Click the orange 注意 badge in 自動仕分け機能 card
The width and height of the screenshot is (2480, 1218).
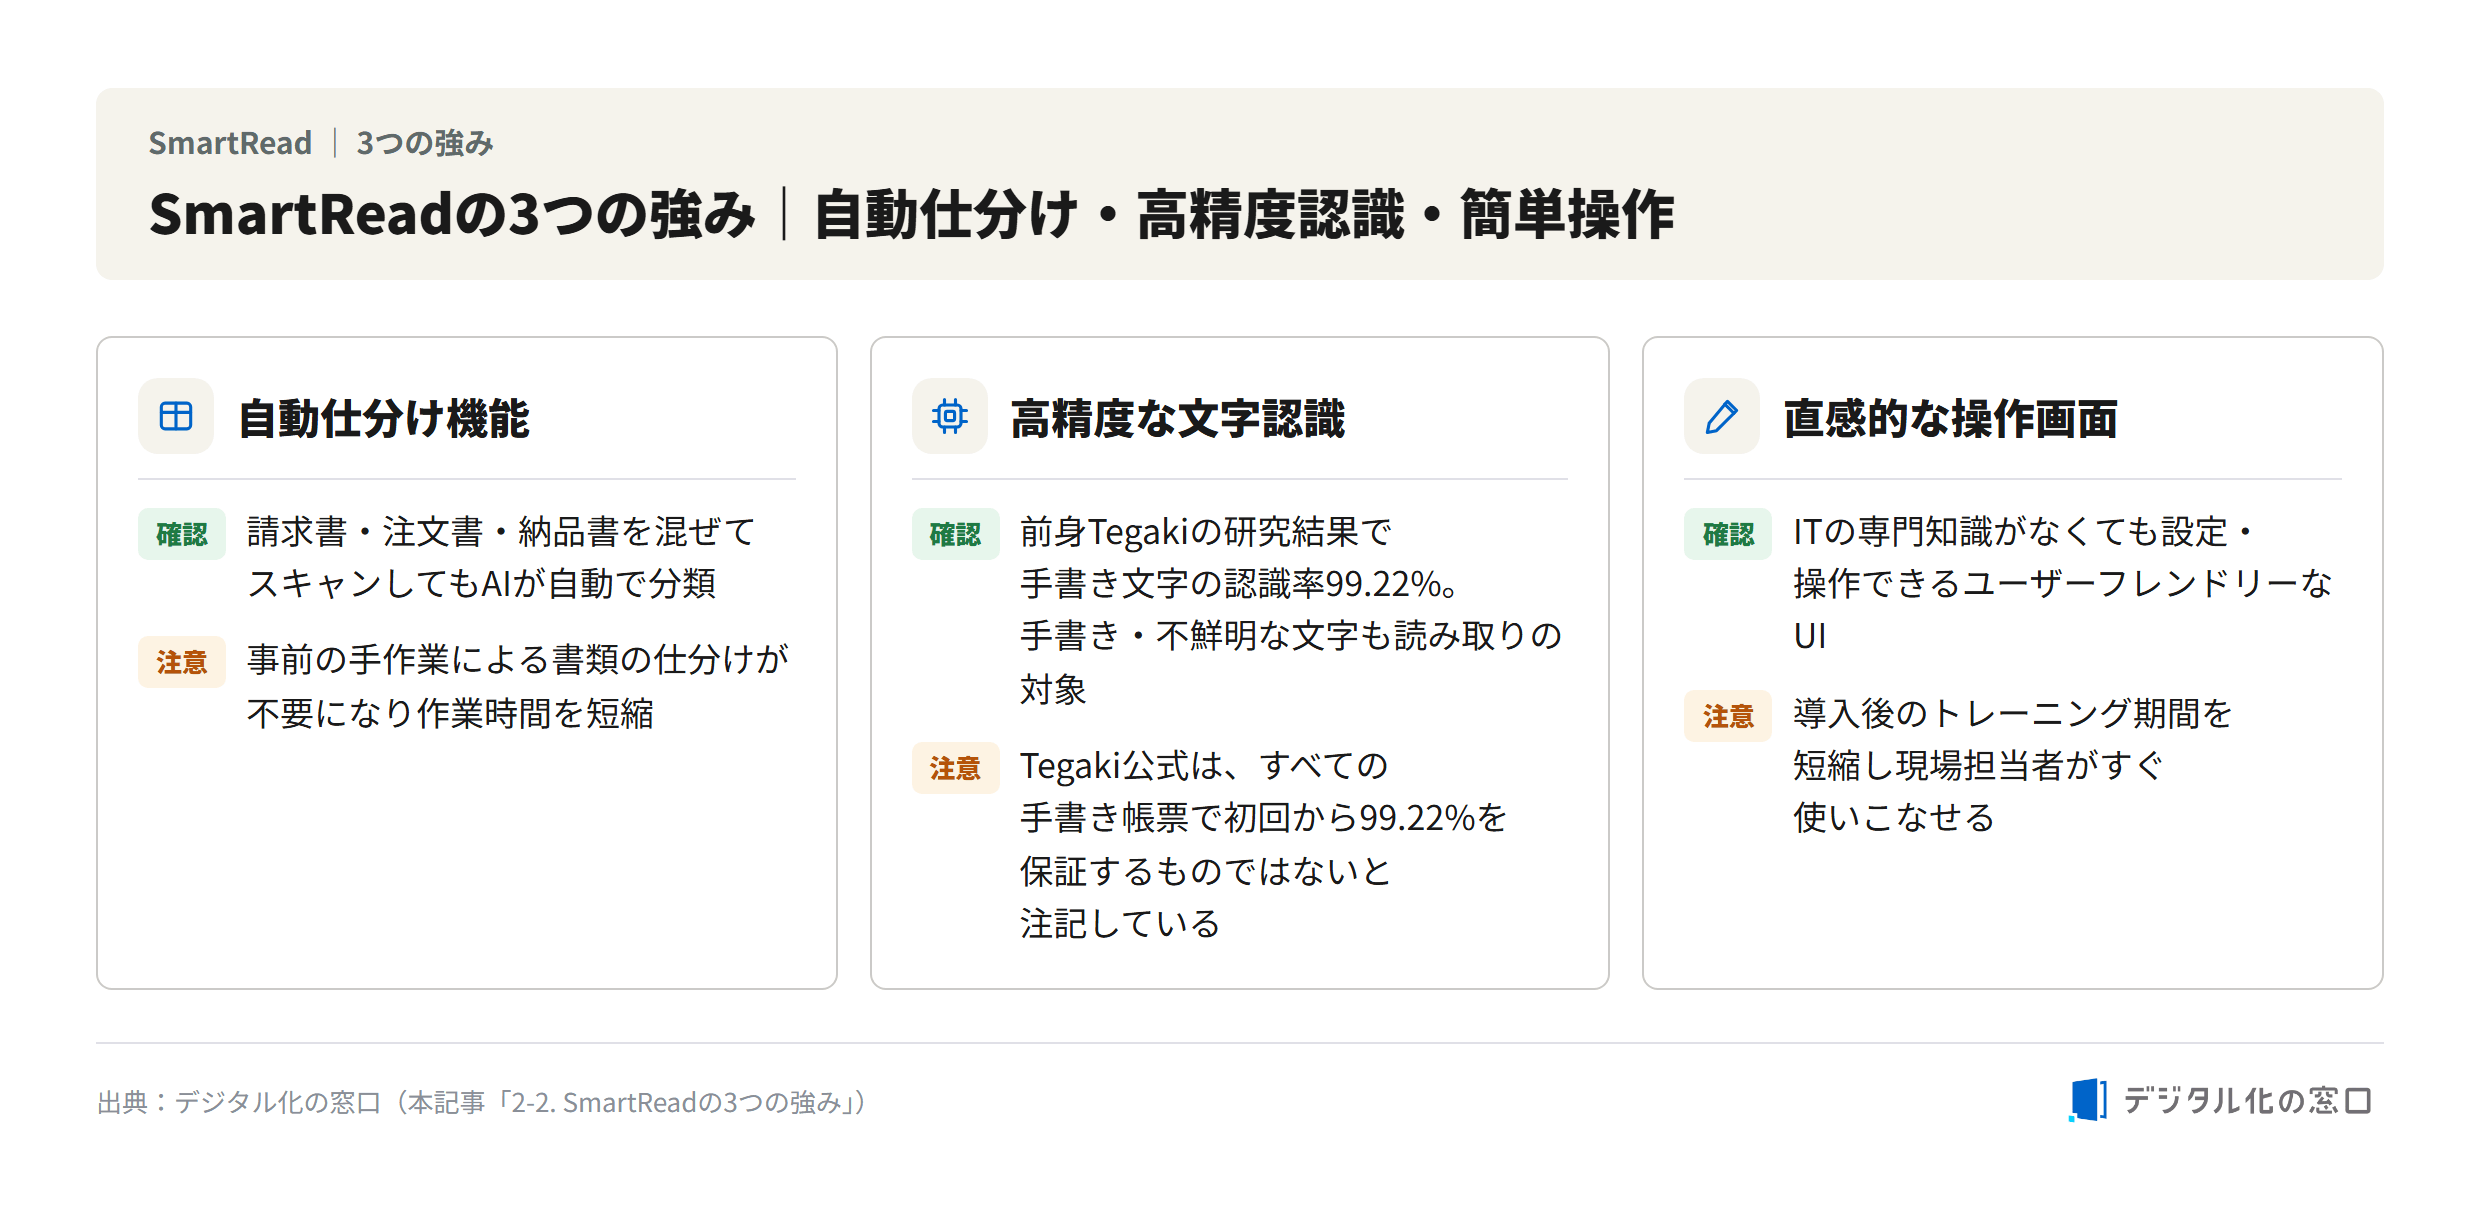click(x=182, y=662)
